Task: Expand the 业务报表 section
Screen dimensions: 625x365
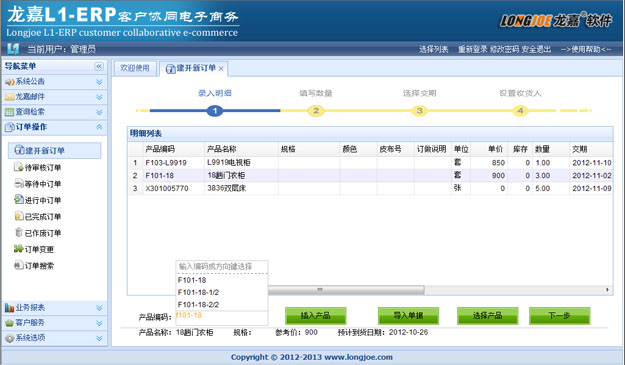Action: (x=99, y=308)
